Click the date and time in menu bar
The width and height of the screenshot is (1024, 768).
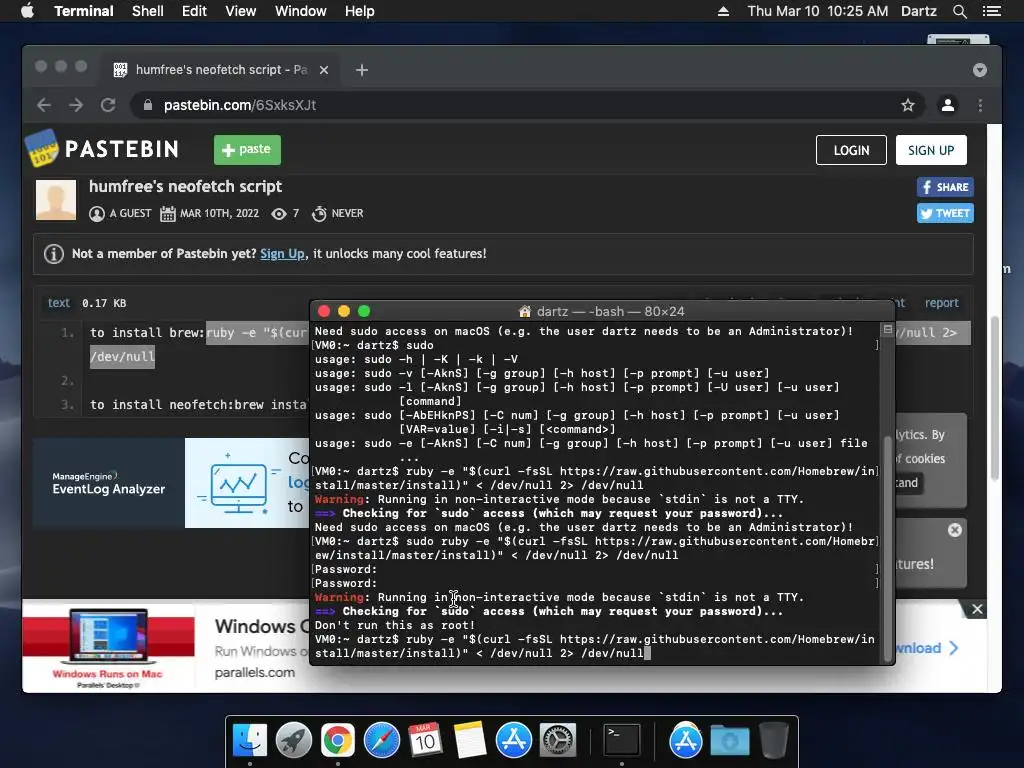[818, 11]
